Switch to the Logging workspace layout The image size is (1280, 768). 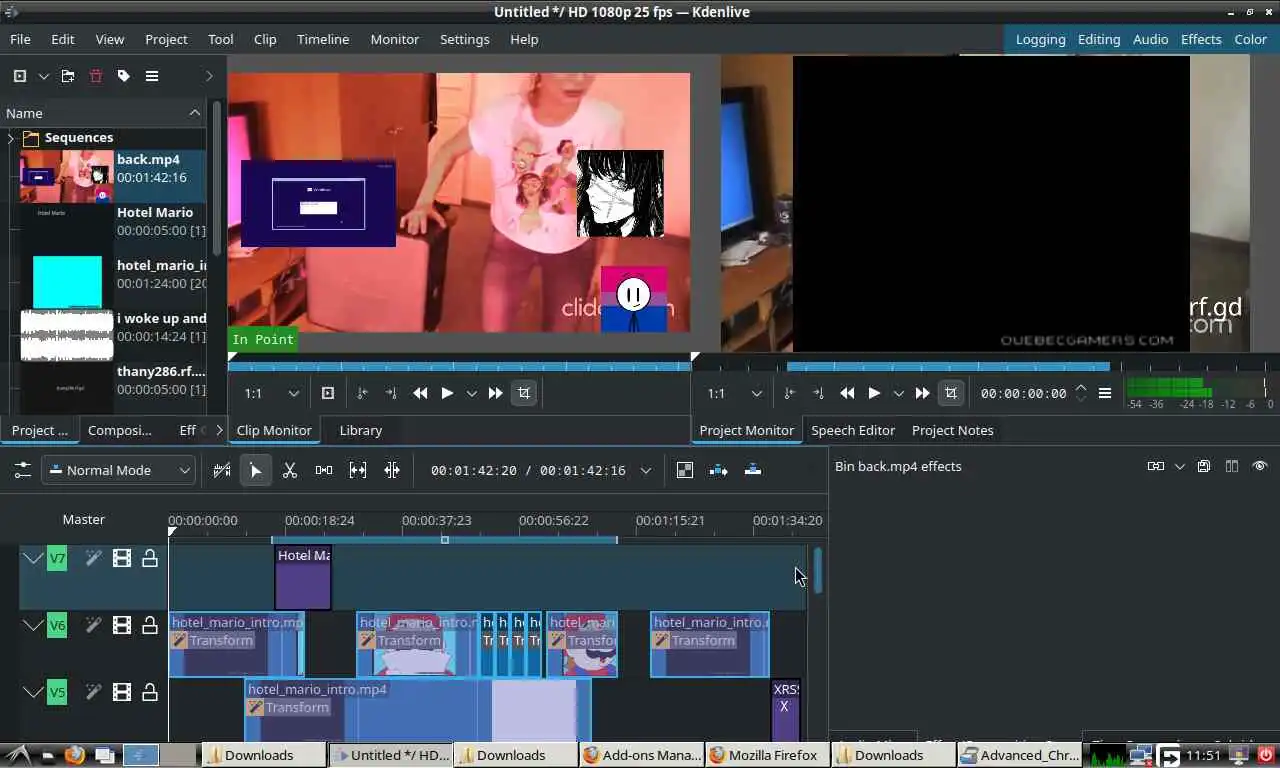pyautogui.click(x=1040, y=39)
